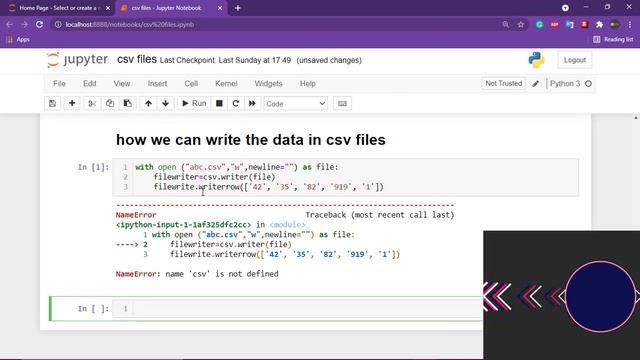Interrupt the kernel with stop icon
The image size is (640, 360).
coord(219,103)
